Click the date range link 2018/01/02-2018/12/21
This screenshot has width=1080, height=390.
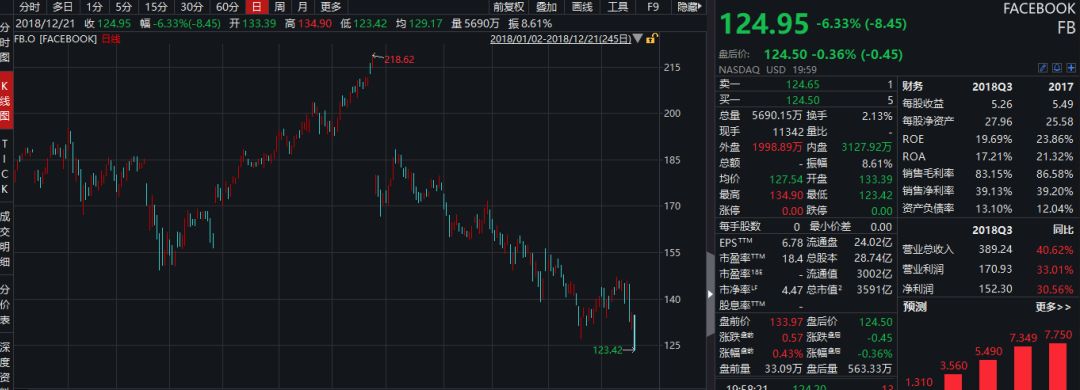tap(561, 39)
